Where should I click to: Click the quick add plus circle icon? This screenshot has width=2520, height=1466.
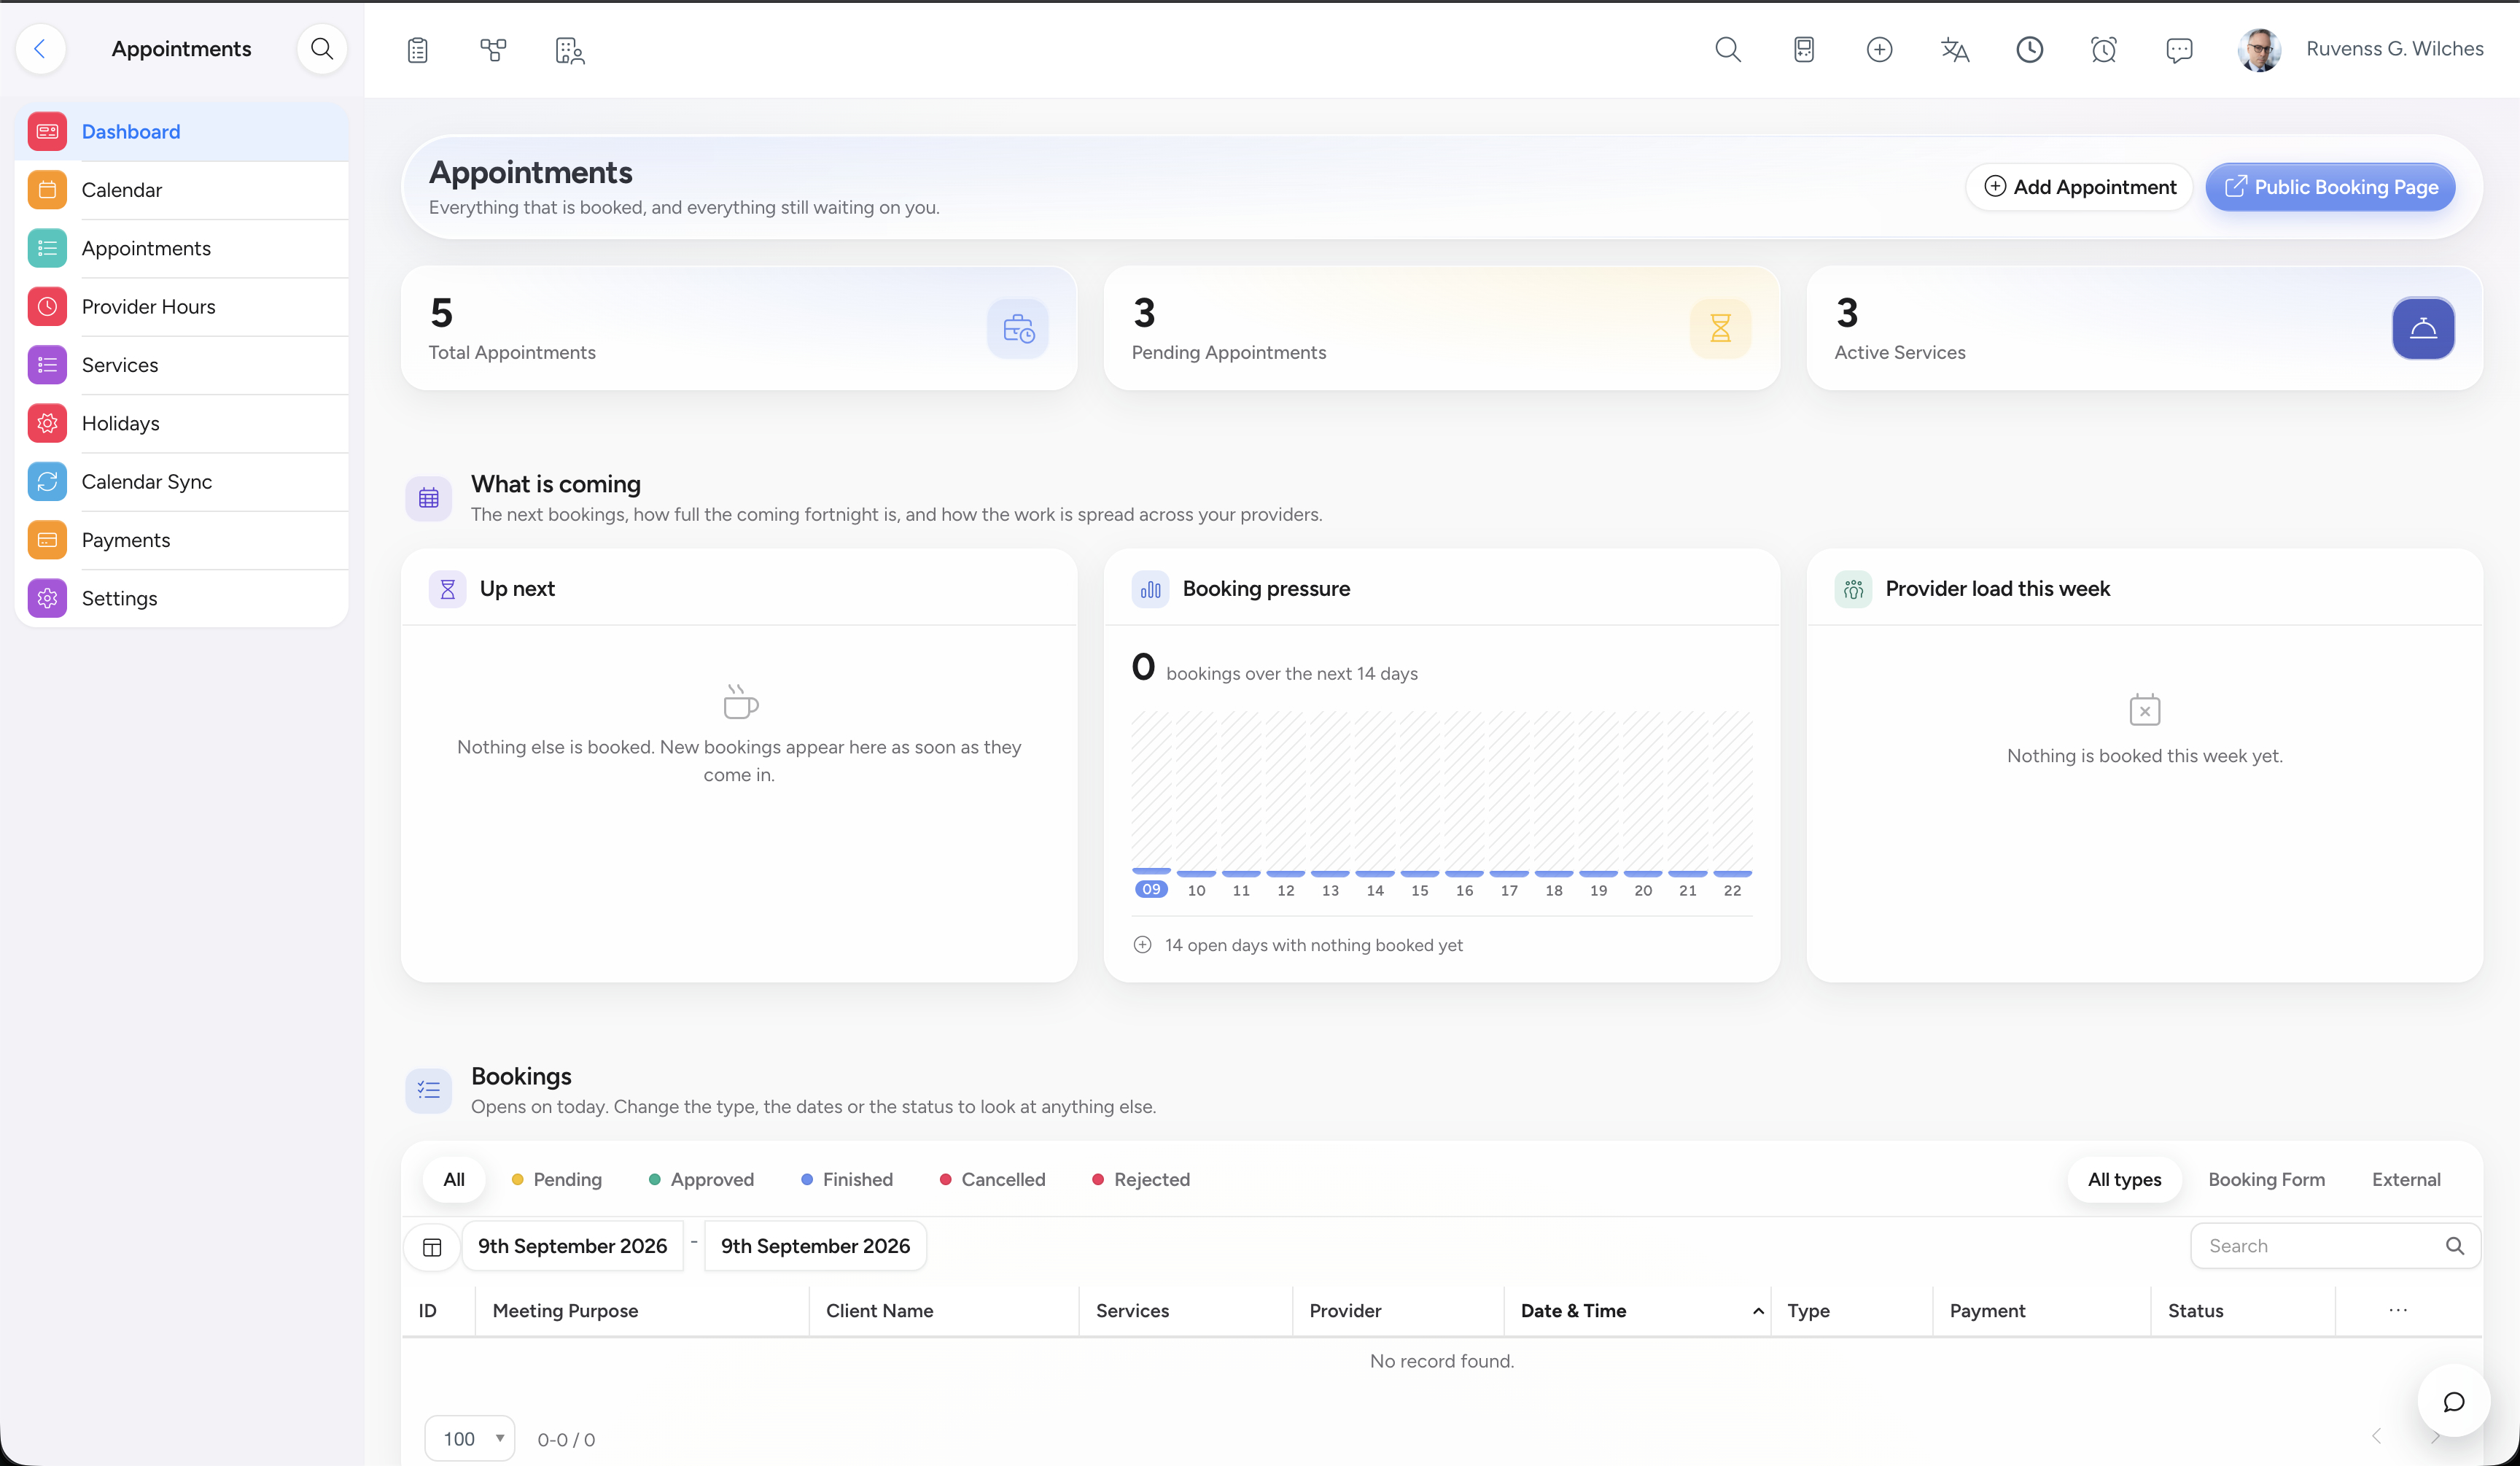[x=1880, y=49]
